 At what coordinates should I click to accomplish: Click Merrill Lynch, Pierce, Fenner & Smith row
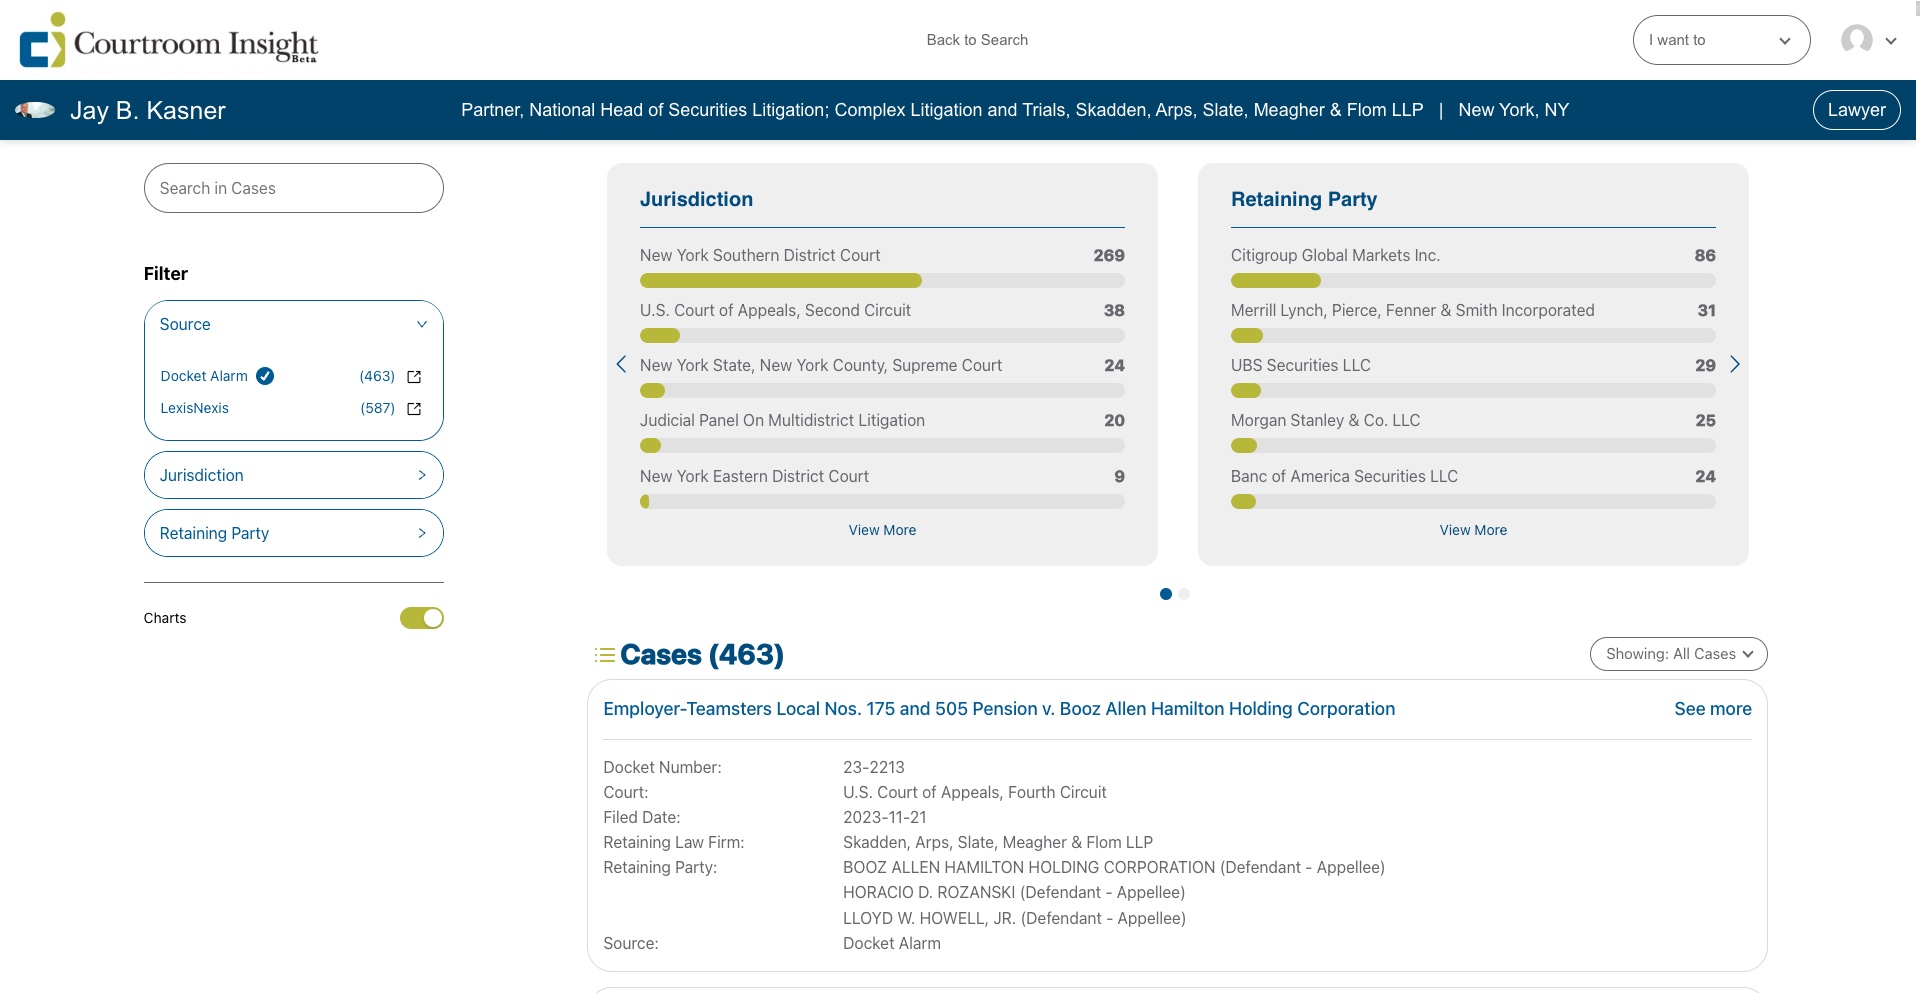click(x=1473, y=321)
